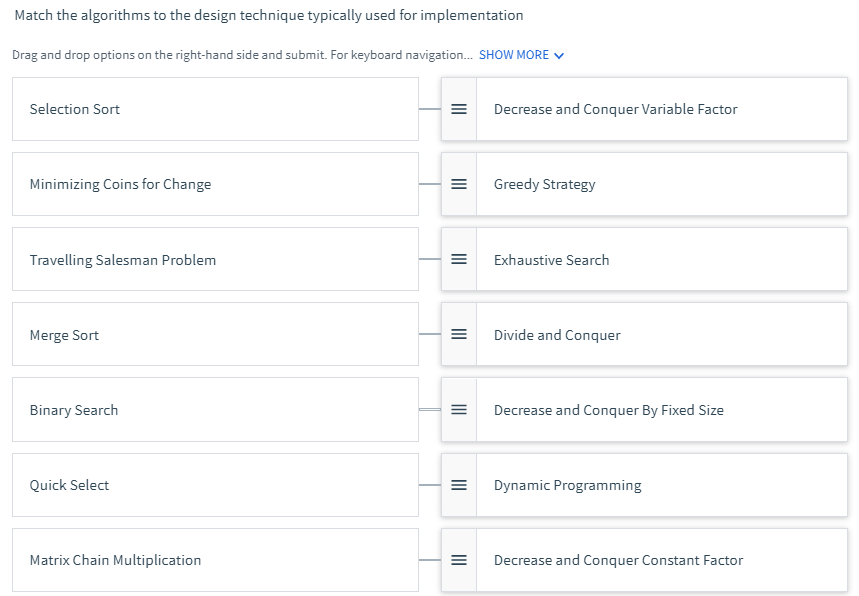Click the Exhaustive Search drag handle icon
Screen dimensions: 859x596
tap(459, 259)
